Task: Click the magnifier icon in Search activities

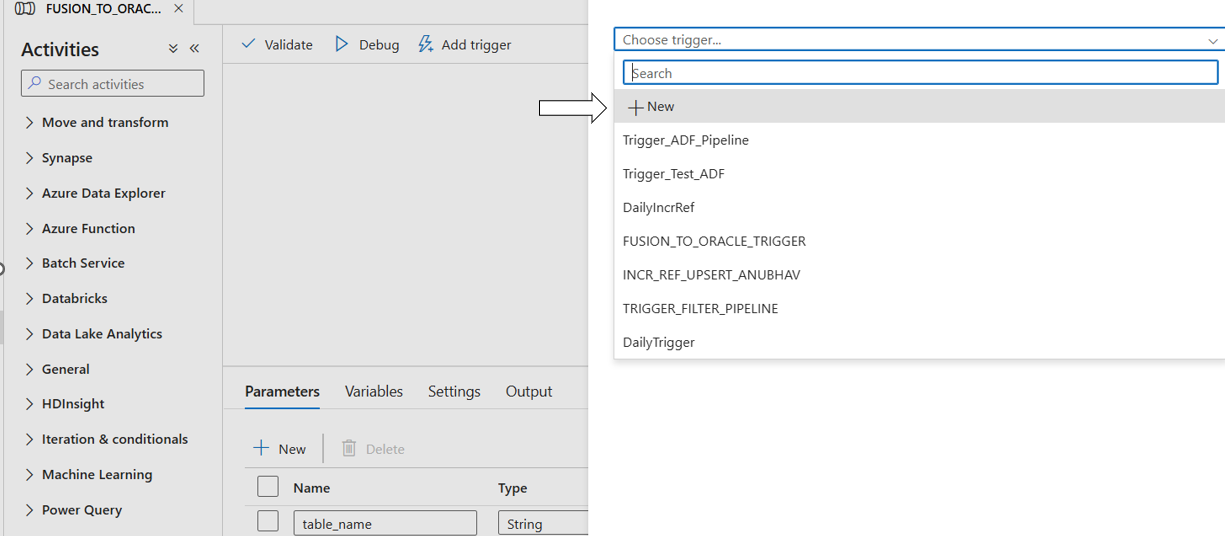Action: pos(35,83)
